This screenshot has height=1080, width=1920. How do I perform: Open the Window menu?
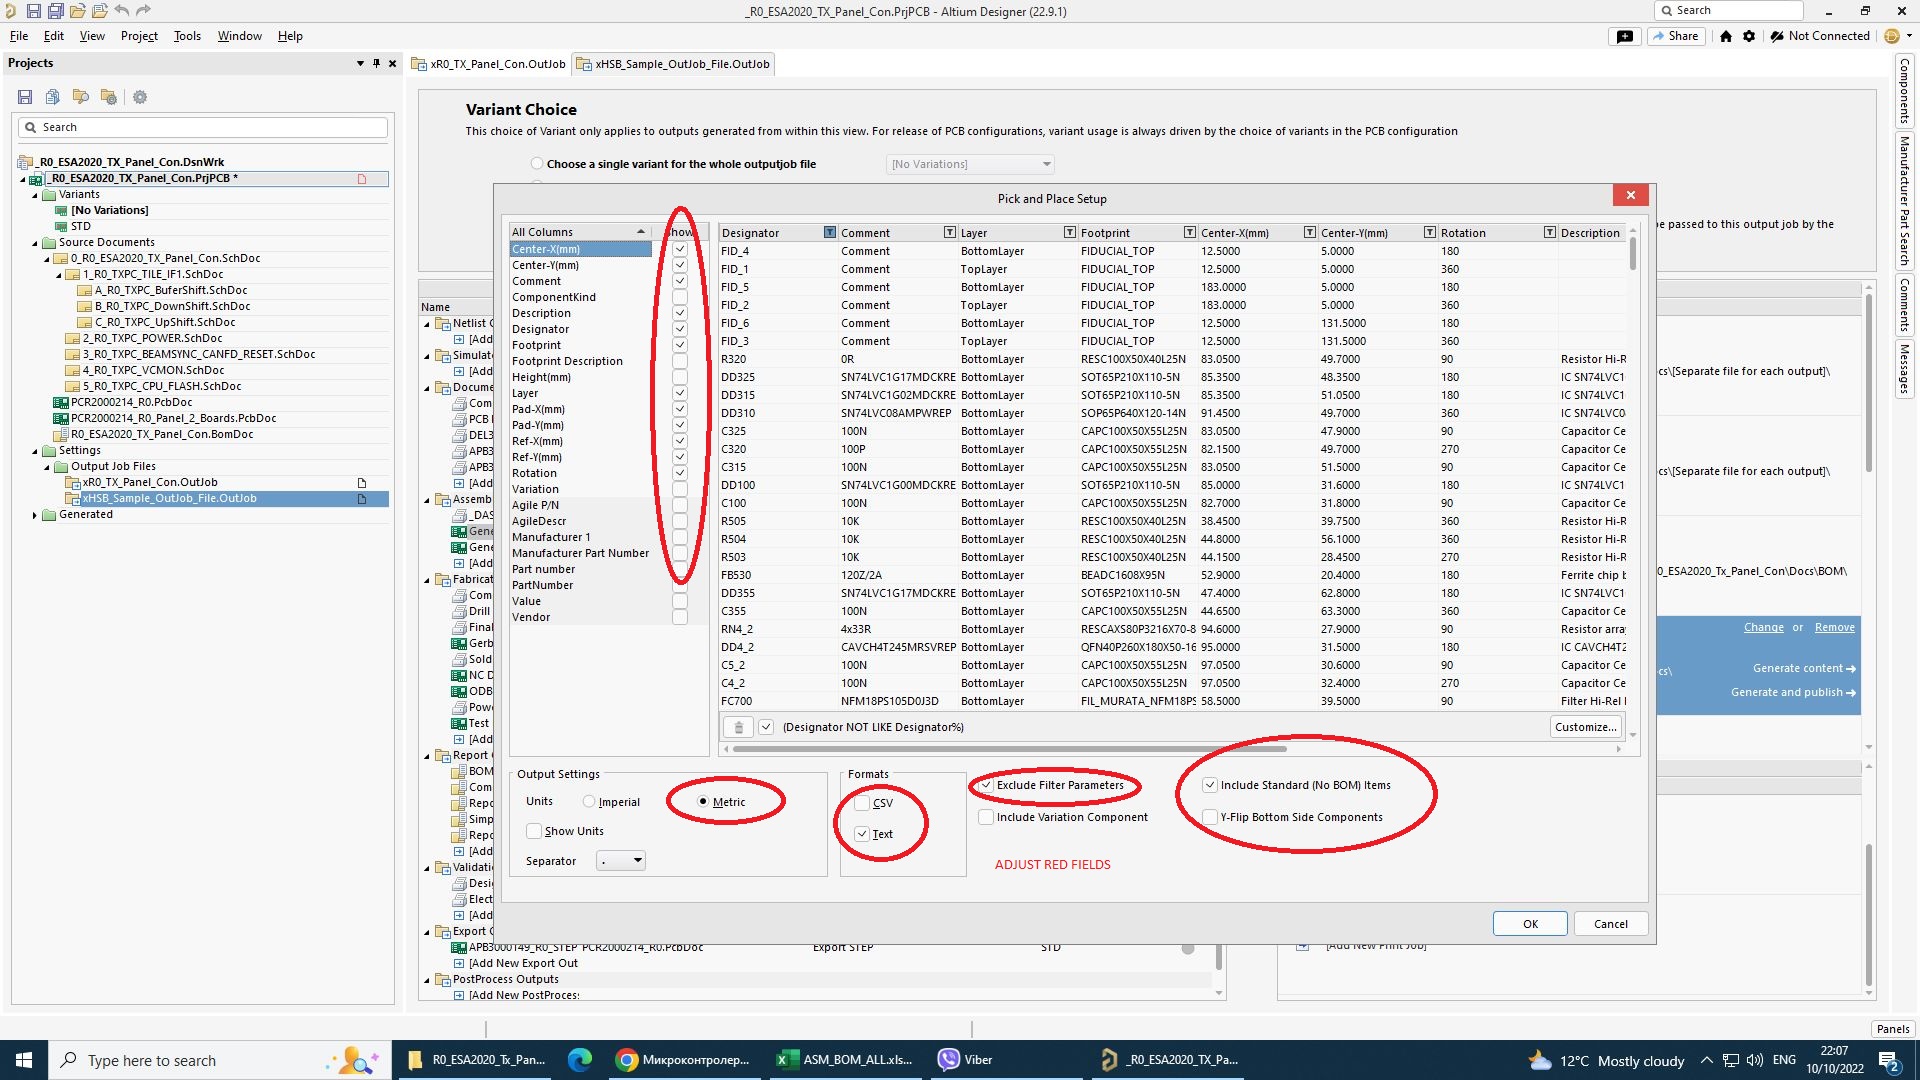pyautogui.click(x=239, y=36)
